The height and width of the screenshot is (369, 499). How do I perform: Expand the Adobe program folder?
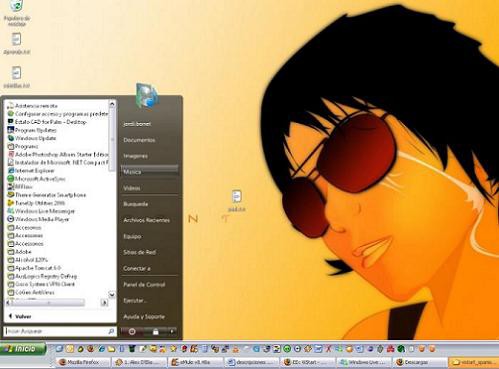[x=19, y=252]
